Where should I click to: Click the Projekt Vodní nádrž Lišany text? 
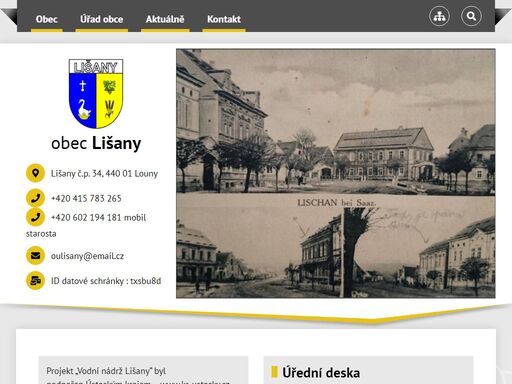click(x=106, y=371)
